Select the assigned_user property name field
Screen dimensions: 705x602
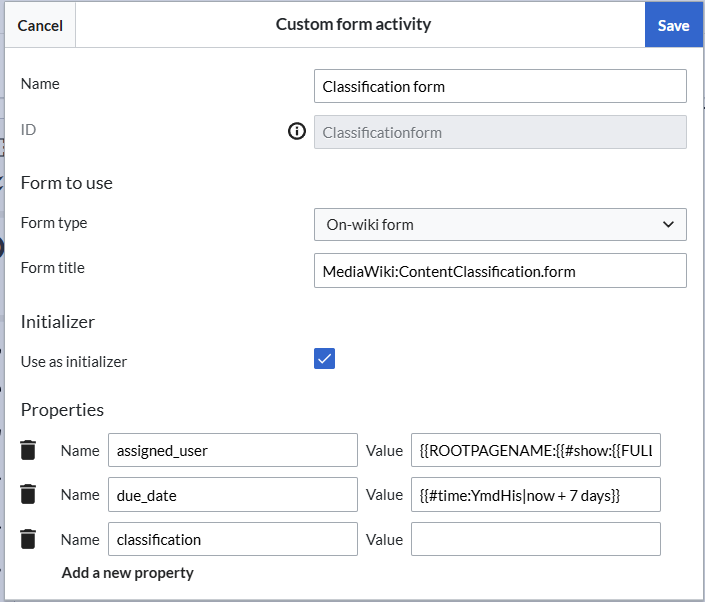pos(232,450)
